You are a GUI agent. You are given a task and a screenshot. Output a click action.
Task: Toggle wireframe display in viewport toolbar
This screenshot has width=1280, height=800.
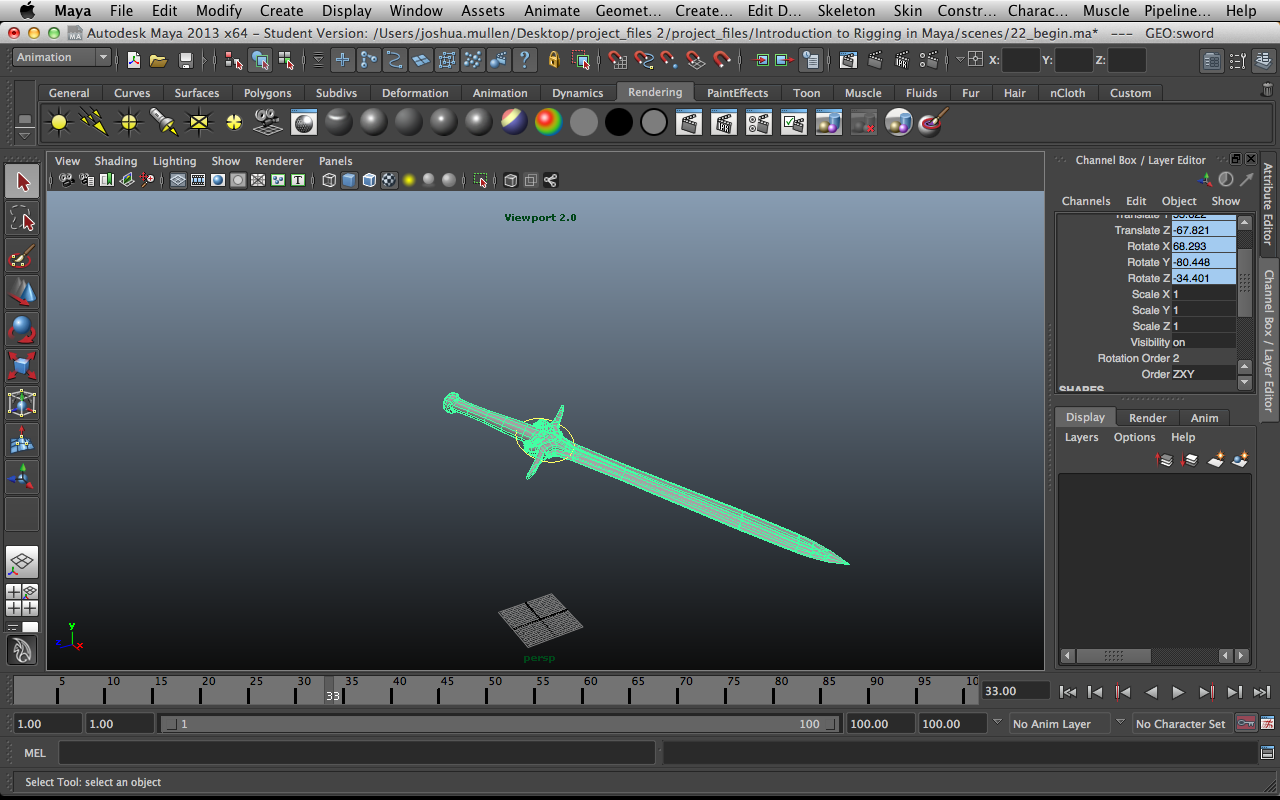[329, 180]
